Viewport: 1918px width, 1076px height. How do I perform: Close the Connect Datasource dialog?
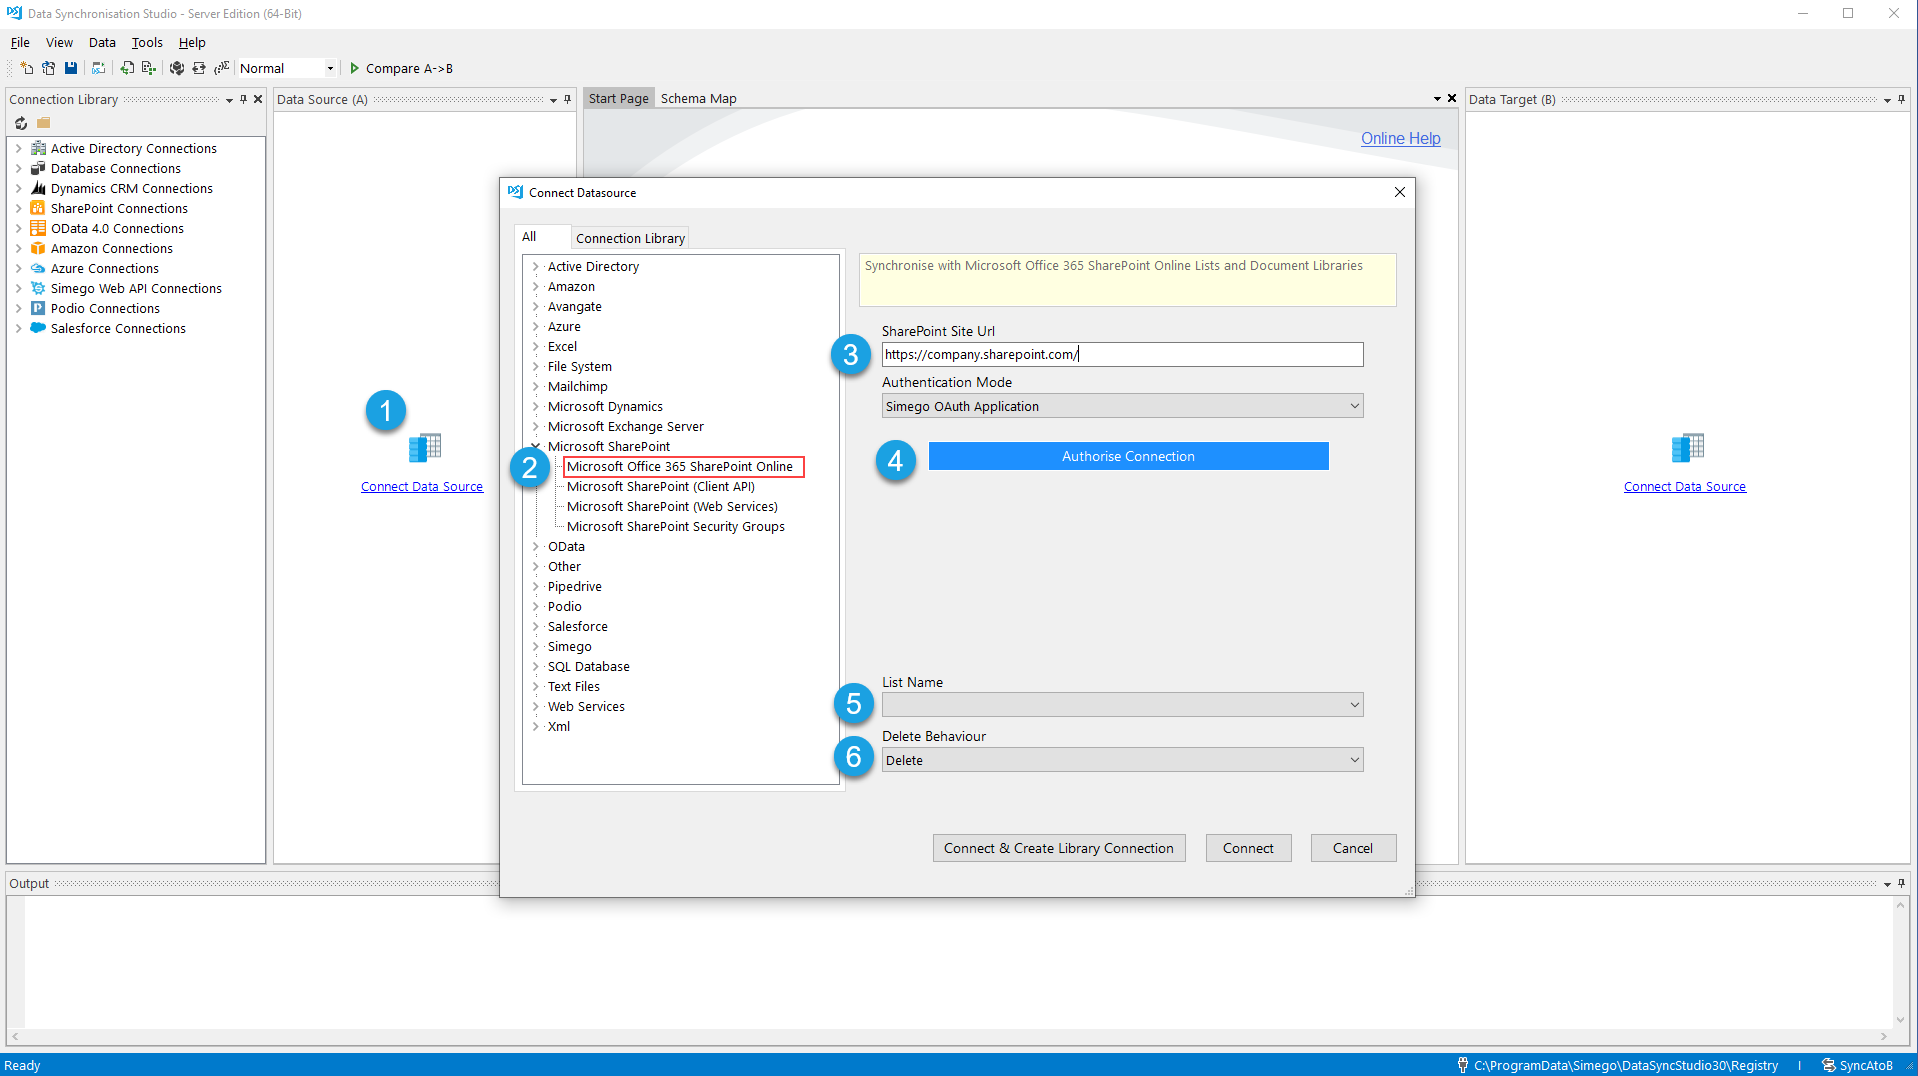click(x=1400, y=192)
